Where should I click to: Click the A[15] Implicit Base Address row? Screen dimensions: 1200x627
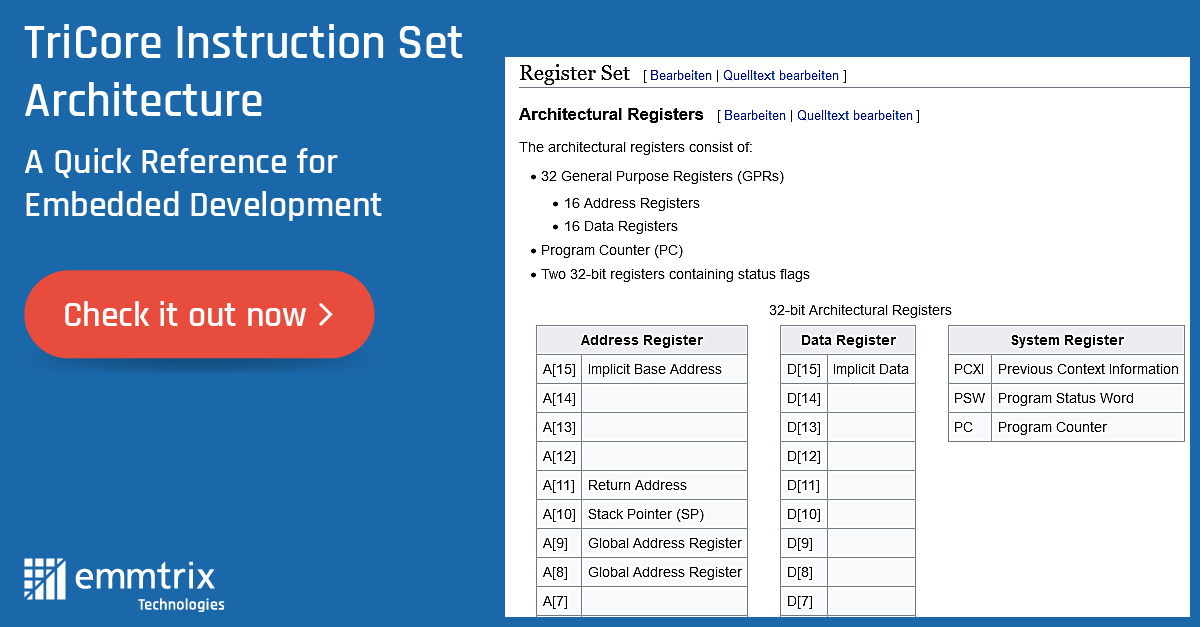click(642, 369)
